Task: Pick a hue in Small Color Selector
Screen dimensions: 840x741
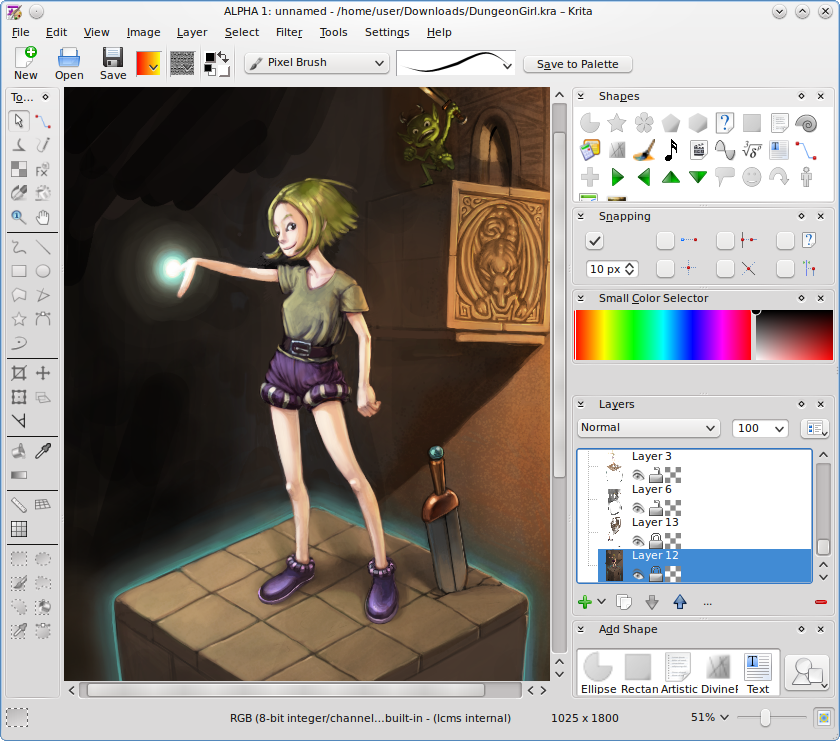Action: [x=662, y=334]
